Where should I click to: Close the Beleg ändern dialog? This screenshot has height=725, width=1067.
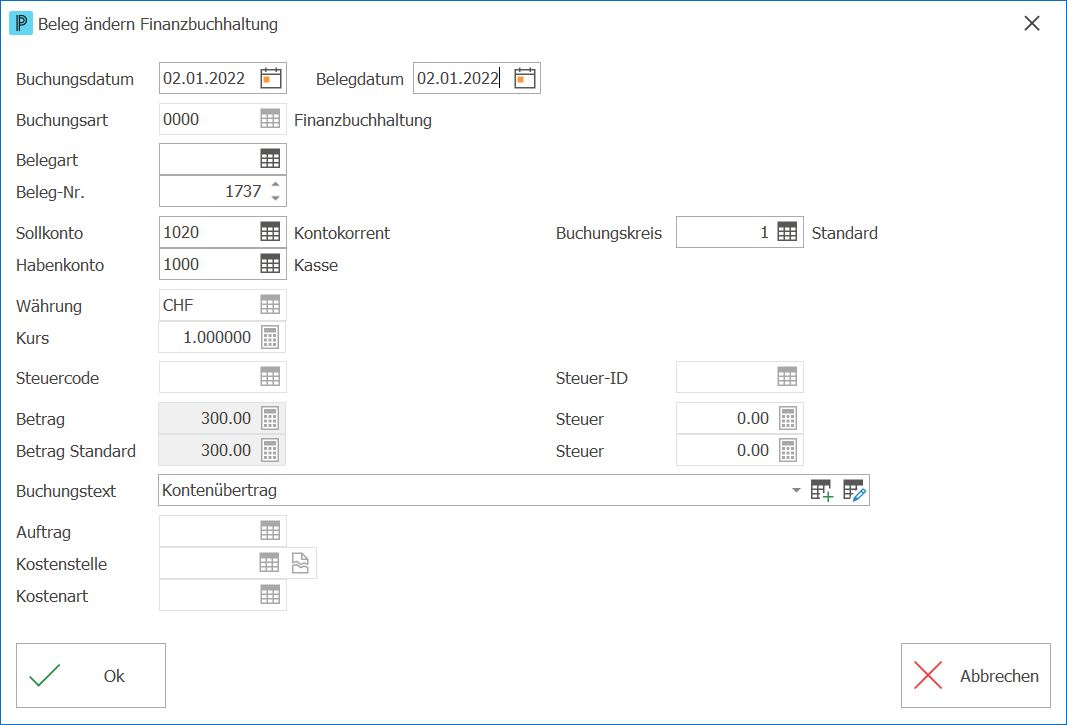[x=1032, y=24]
